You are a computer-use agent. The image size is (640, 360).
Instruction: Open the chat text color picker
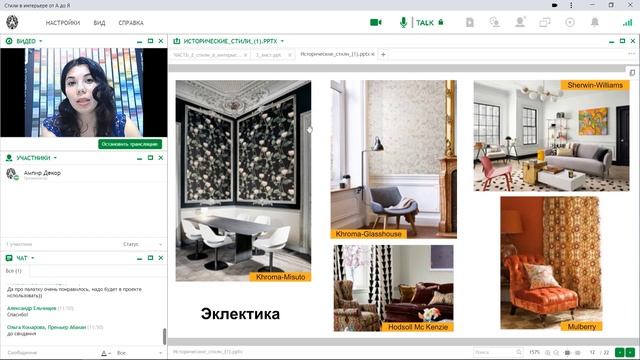point(105,353)
